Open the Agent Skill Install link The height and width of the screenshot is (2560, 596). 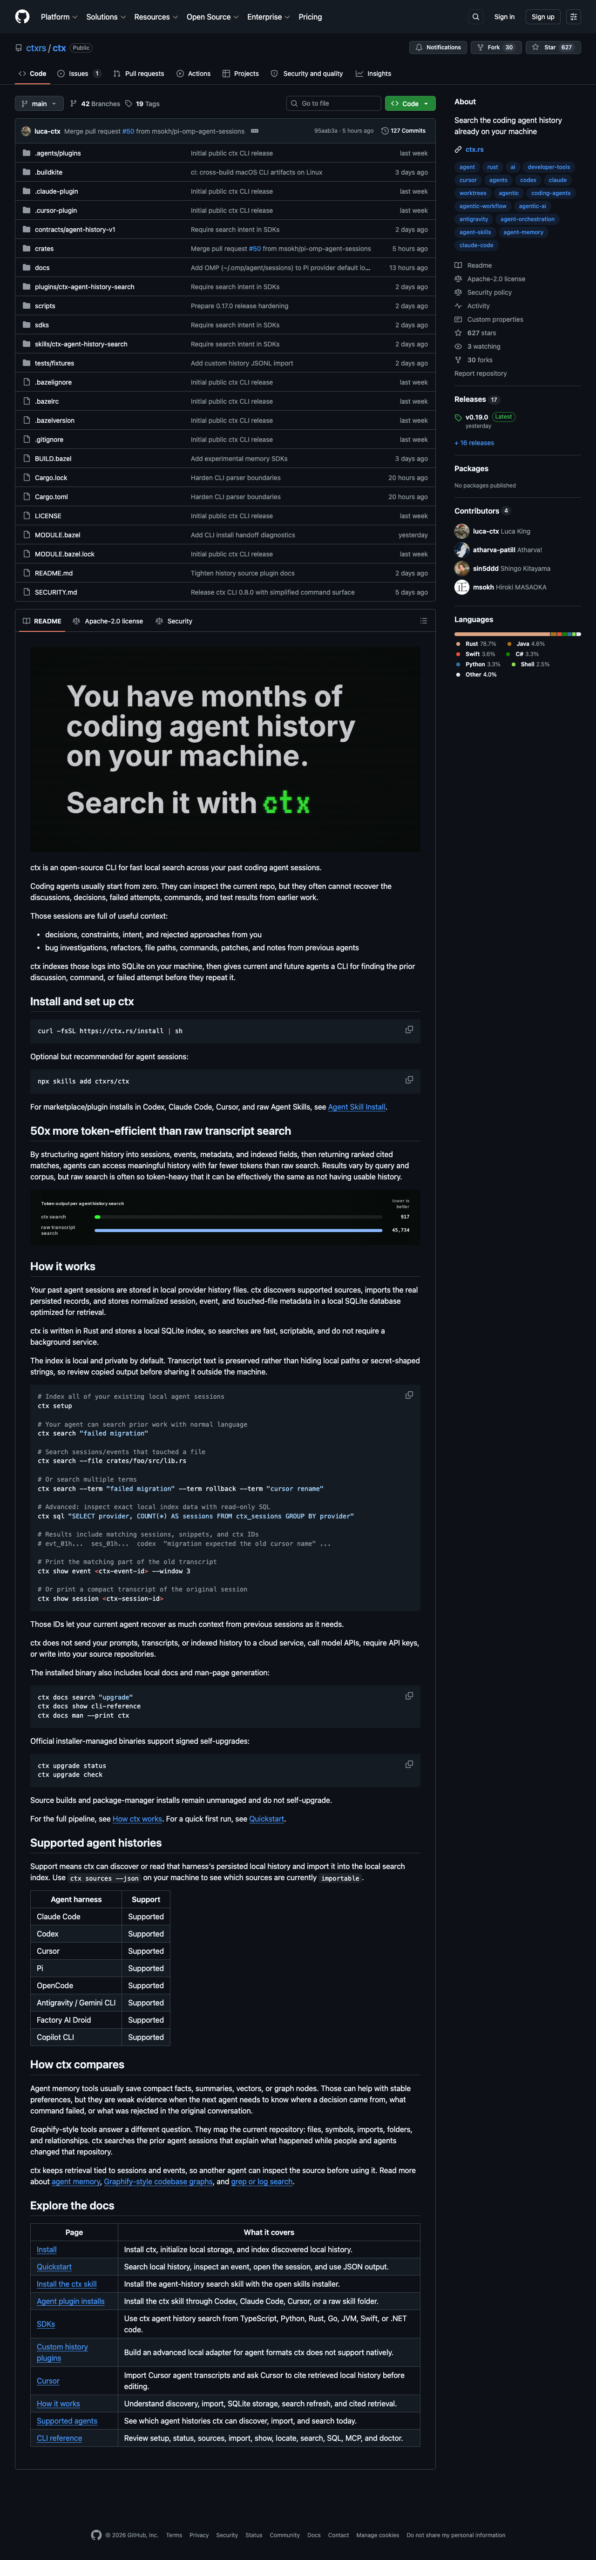pos(357,1107)
